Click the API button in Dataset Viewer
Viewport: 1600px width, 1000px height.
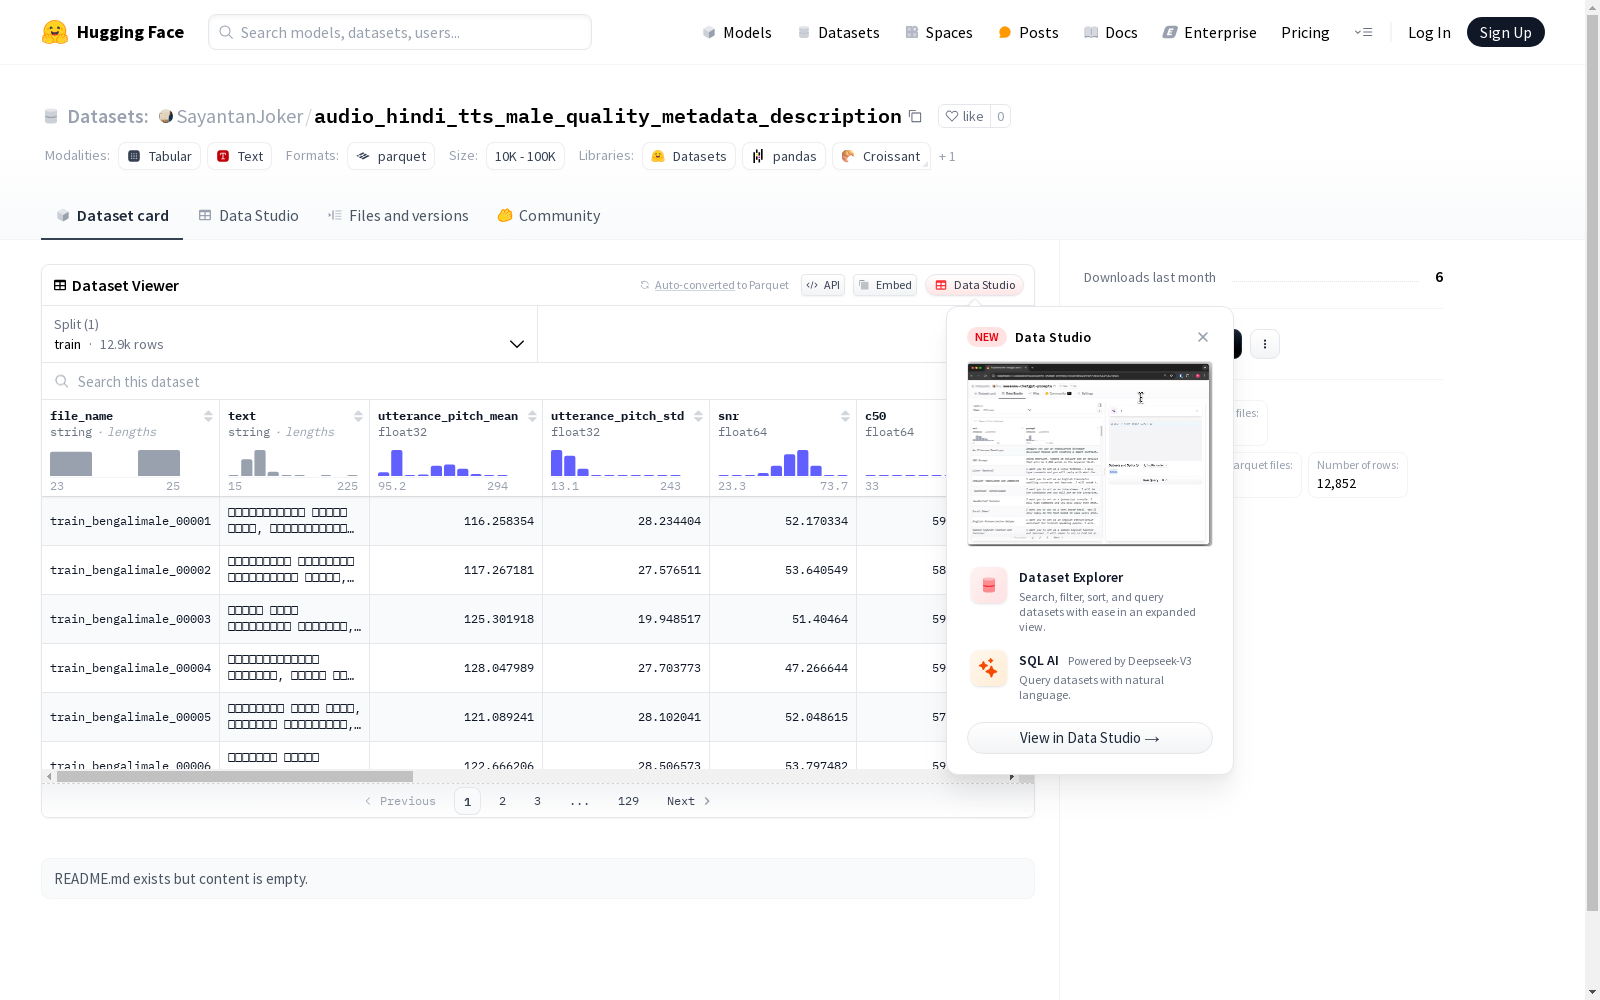[823, 285]
